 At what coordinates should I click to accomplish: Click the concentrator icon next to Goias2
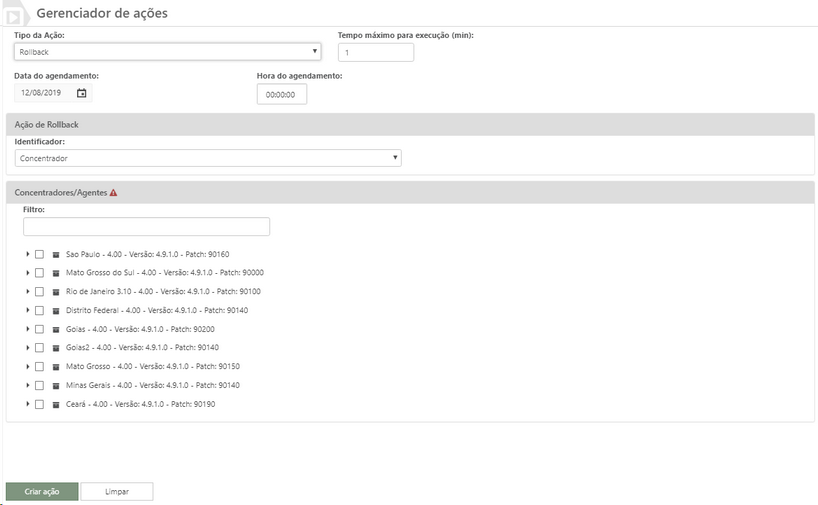tap(56, 348)
